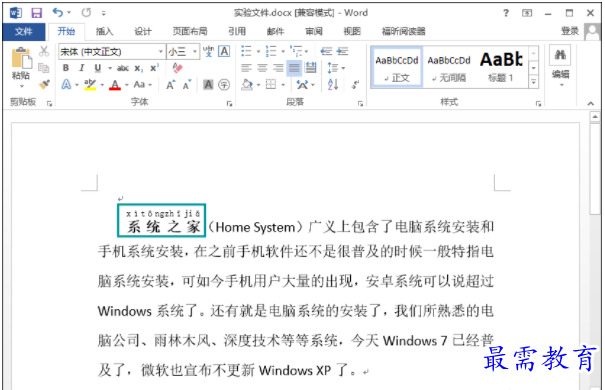This screenshot has width=605, height=390.
Task: Switch to 视图 View tab
Action: point(352,31)
